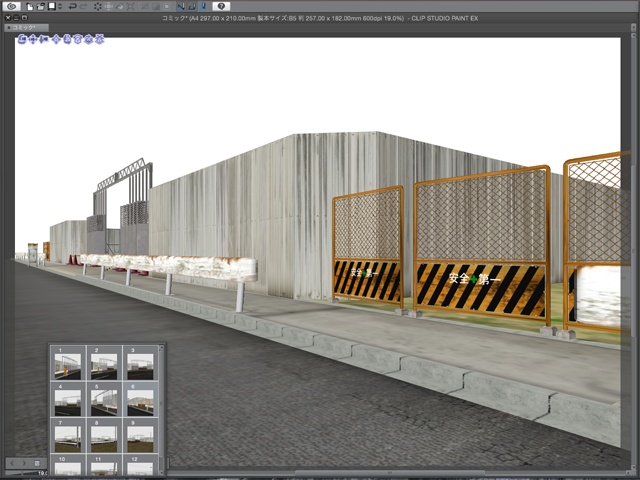This screenshot has height=480, width=640.
Task: Click the Deselect toolbar icon
Action: (144, 7)
